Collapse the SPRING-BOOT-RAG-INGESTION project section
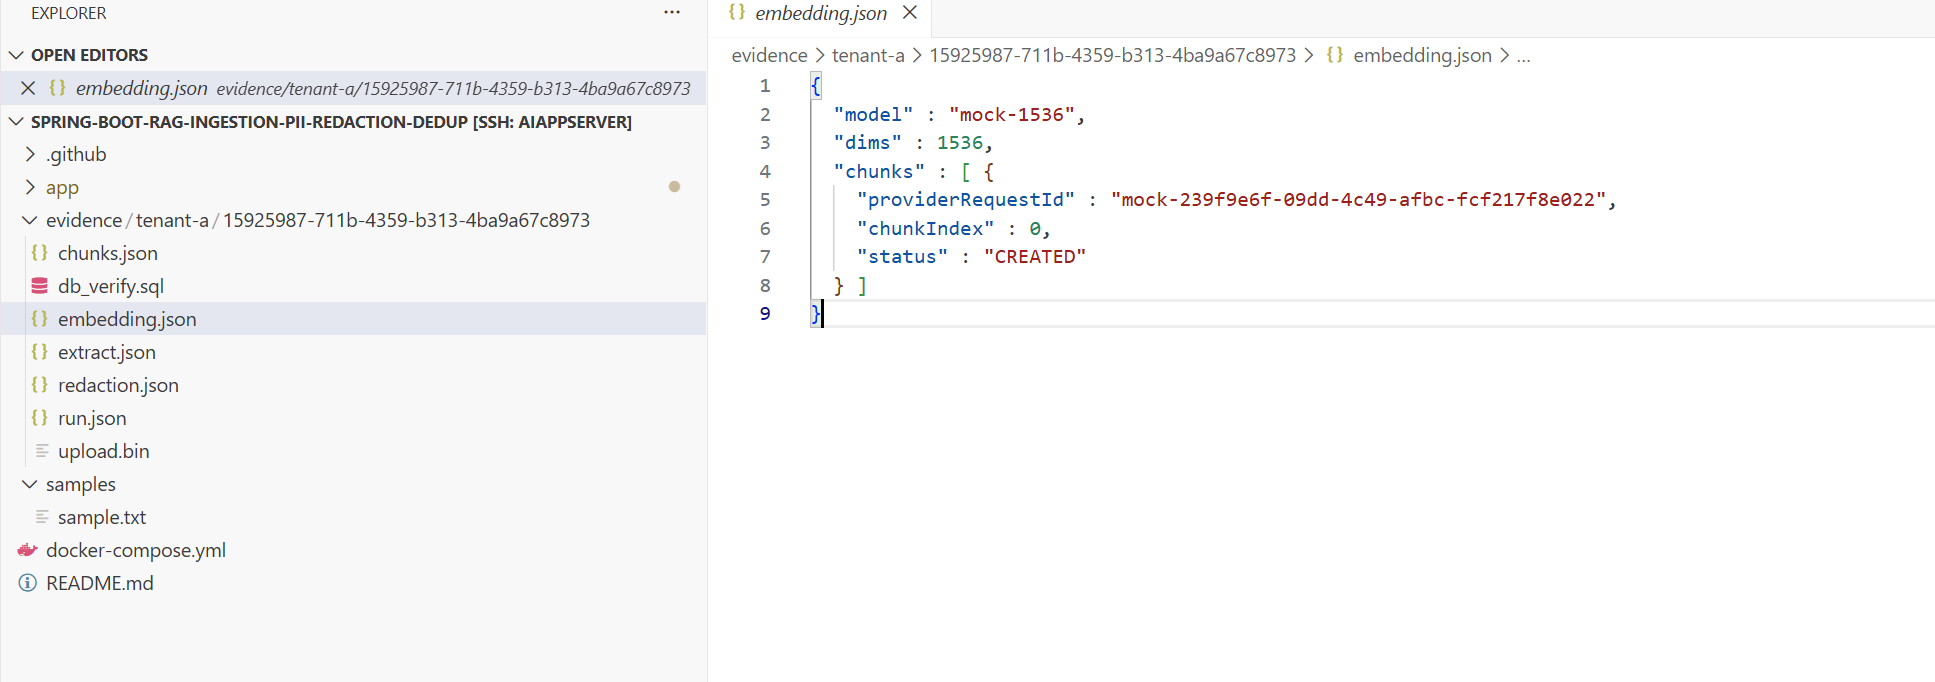Image resolution: width=1935 pixels, height=682 pixels. [x=16, y=122]
